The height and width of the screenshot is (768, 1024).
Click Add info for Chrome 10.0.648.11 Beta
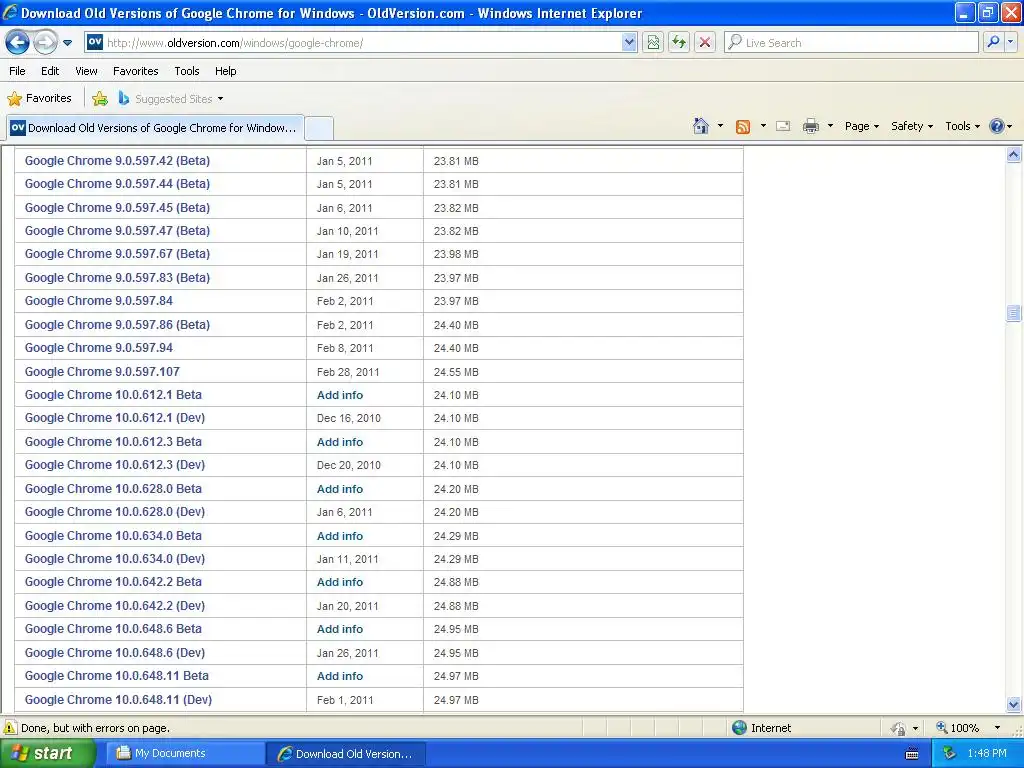coord(340,677)
